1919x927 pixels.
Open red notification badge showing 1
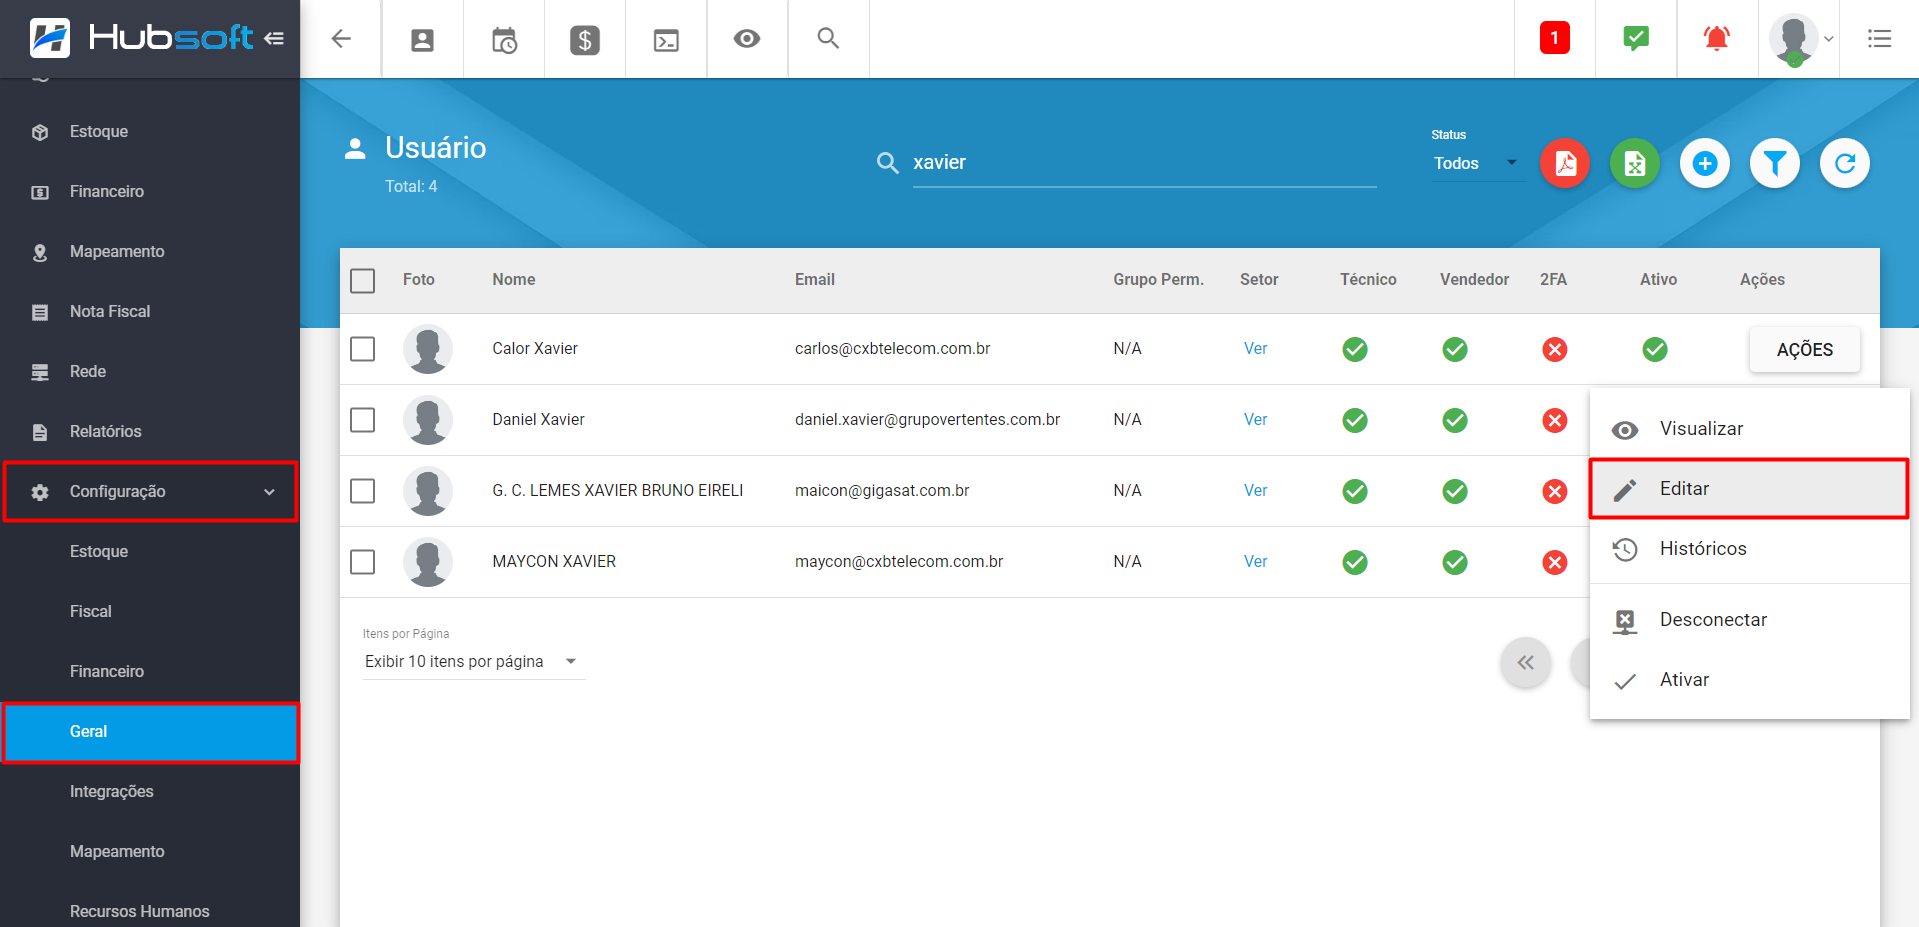[x=1555, y=38]
